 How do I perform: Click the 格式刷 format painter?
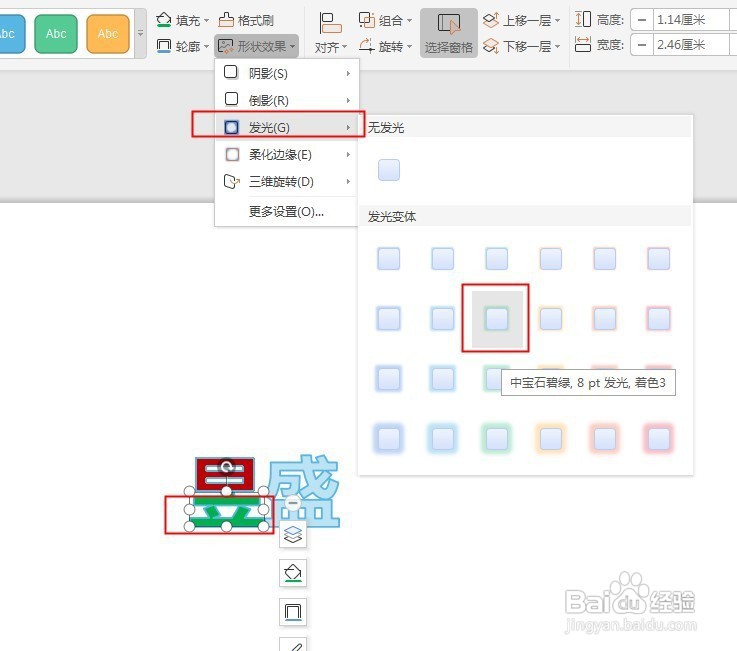246,20
